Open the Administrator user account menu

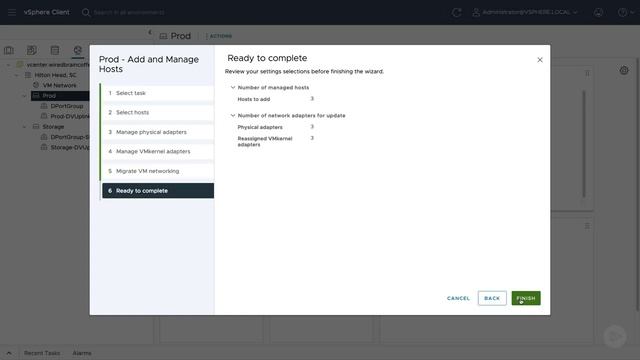[x=525, y=12]
